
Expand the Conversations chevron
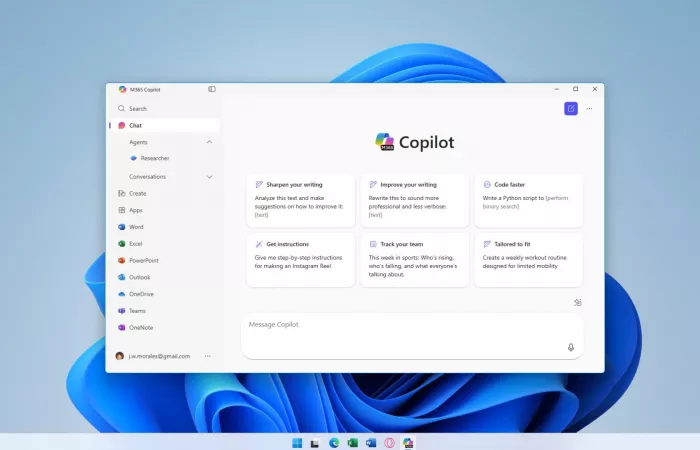click(209, 177)
